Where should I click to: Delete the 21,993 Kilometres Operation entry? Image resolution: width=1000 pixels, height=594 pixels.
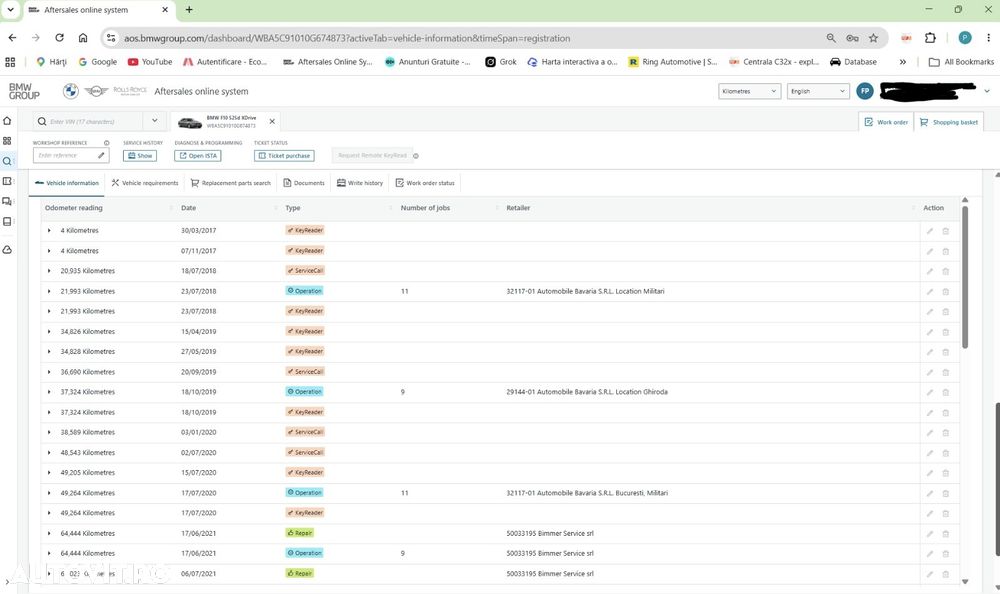point(946,292)
